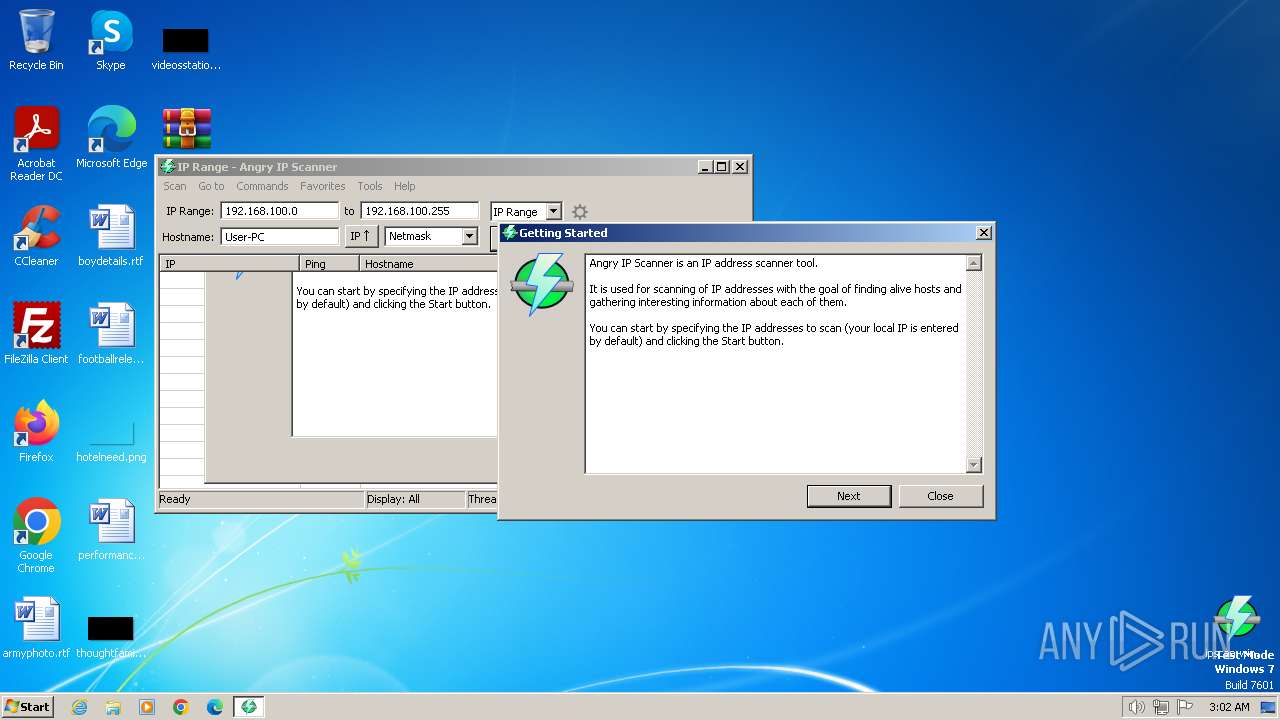Open the Go to menu
Image resolution: width=1280 pixels, height=720 pixels.
point(211,186)
